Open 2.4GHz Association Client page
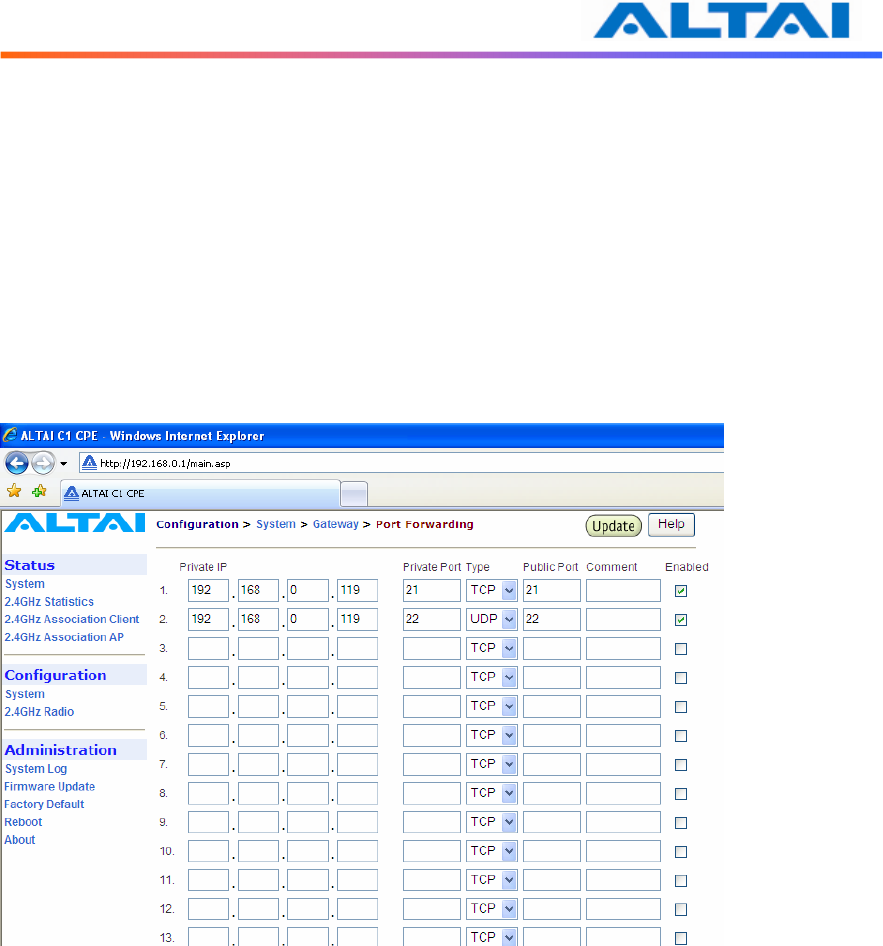This screenshot has width=883, height=946. tap(72, 619)
